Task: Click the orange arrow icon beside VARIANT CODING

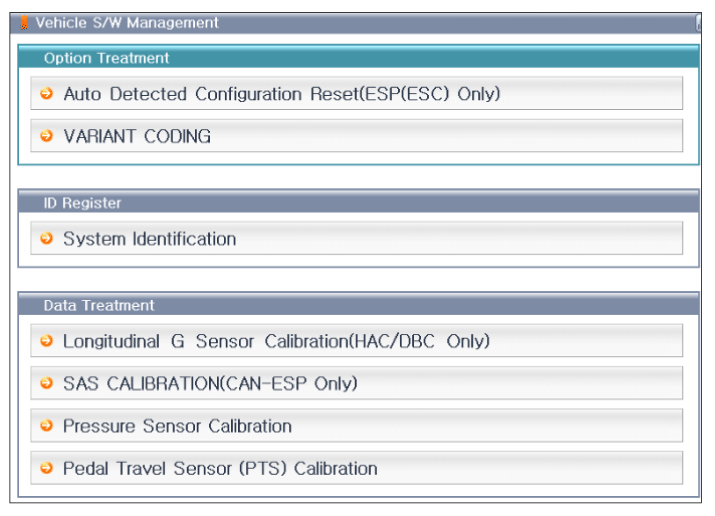Action: coord(47,136)
